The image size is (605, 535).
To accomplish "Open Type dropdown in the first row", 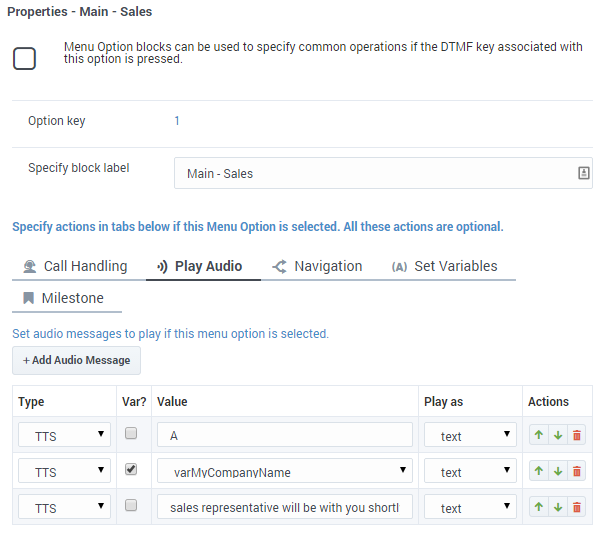I will coord(64,435).
